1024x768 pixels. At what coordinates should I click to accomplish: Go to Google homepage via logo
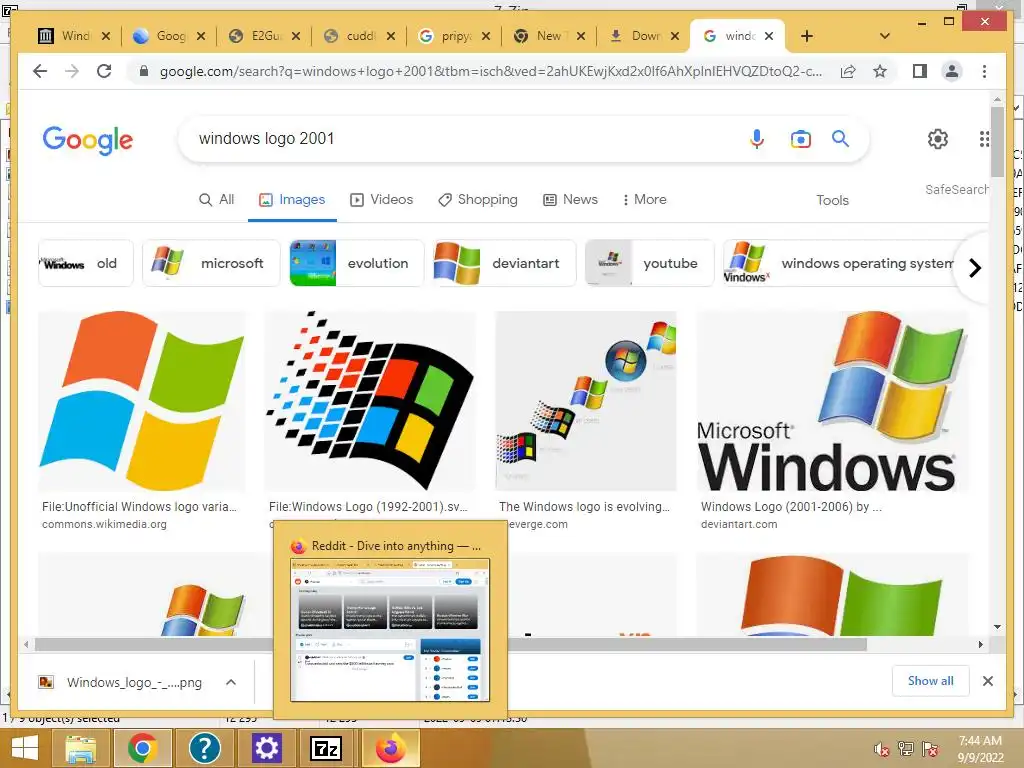pos(88,140)
